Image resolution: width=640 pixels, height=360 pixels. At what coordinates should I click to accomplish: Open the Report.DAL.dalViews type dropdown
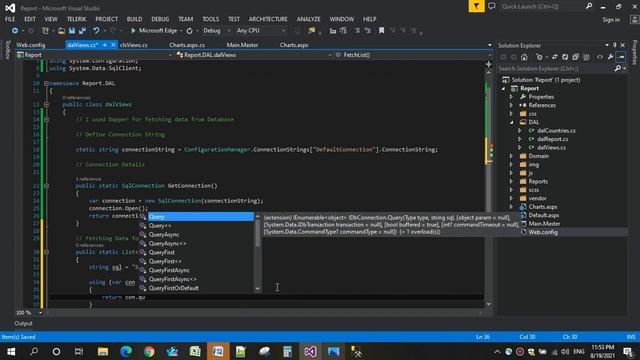pyautogui.click(x=254, y=55)
